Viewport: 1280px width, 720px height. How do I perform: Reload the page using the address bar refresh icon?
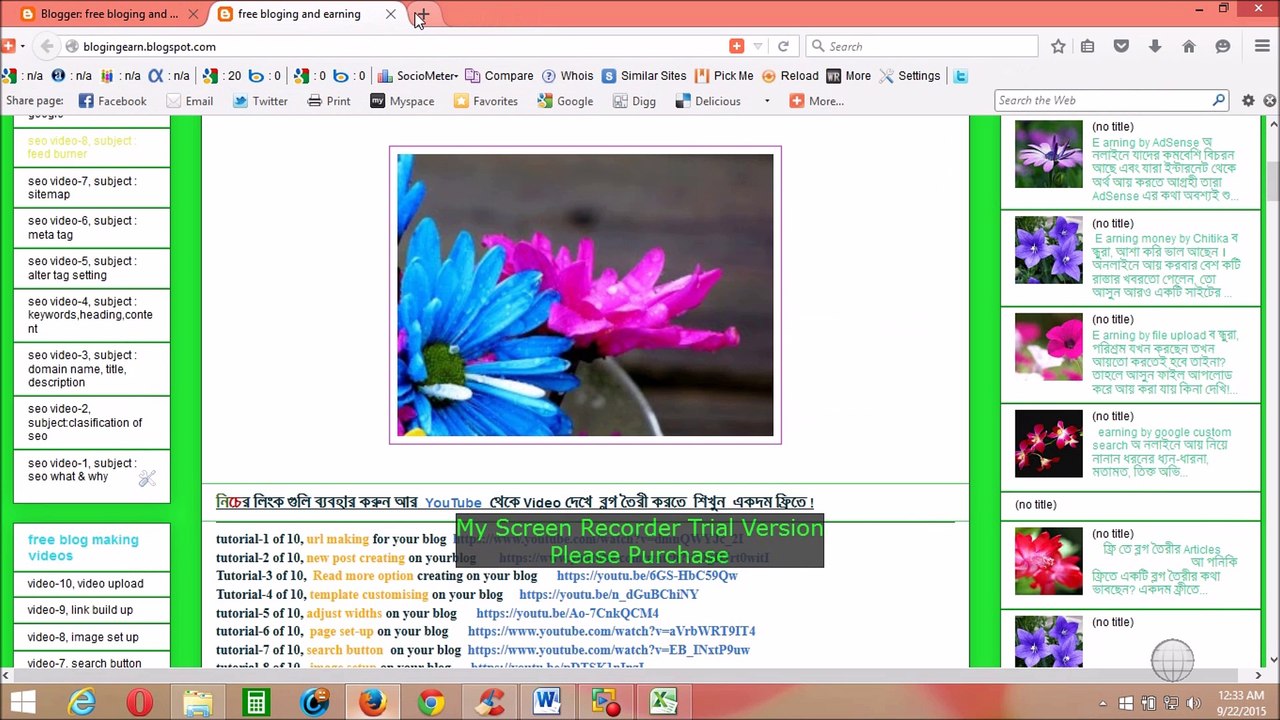pos(783,46)
